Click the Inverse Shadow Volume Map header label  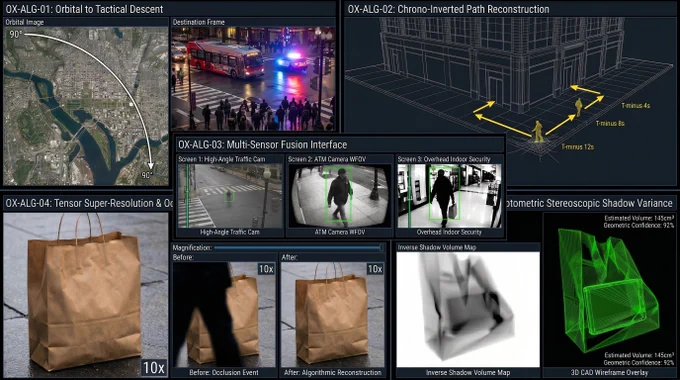tap(437, 247)
